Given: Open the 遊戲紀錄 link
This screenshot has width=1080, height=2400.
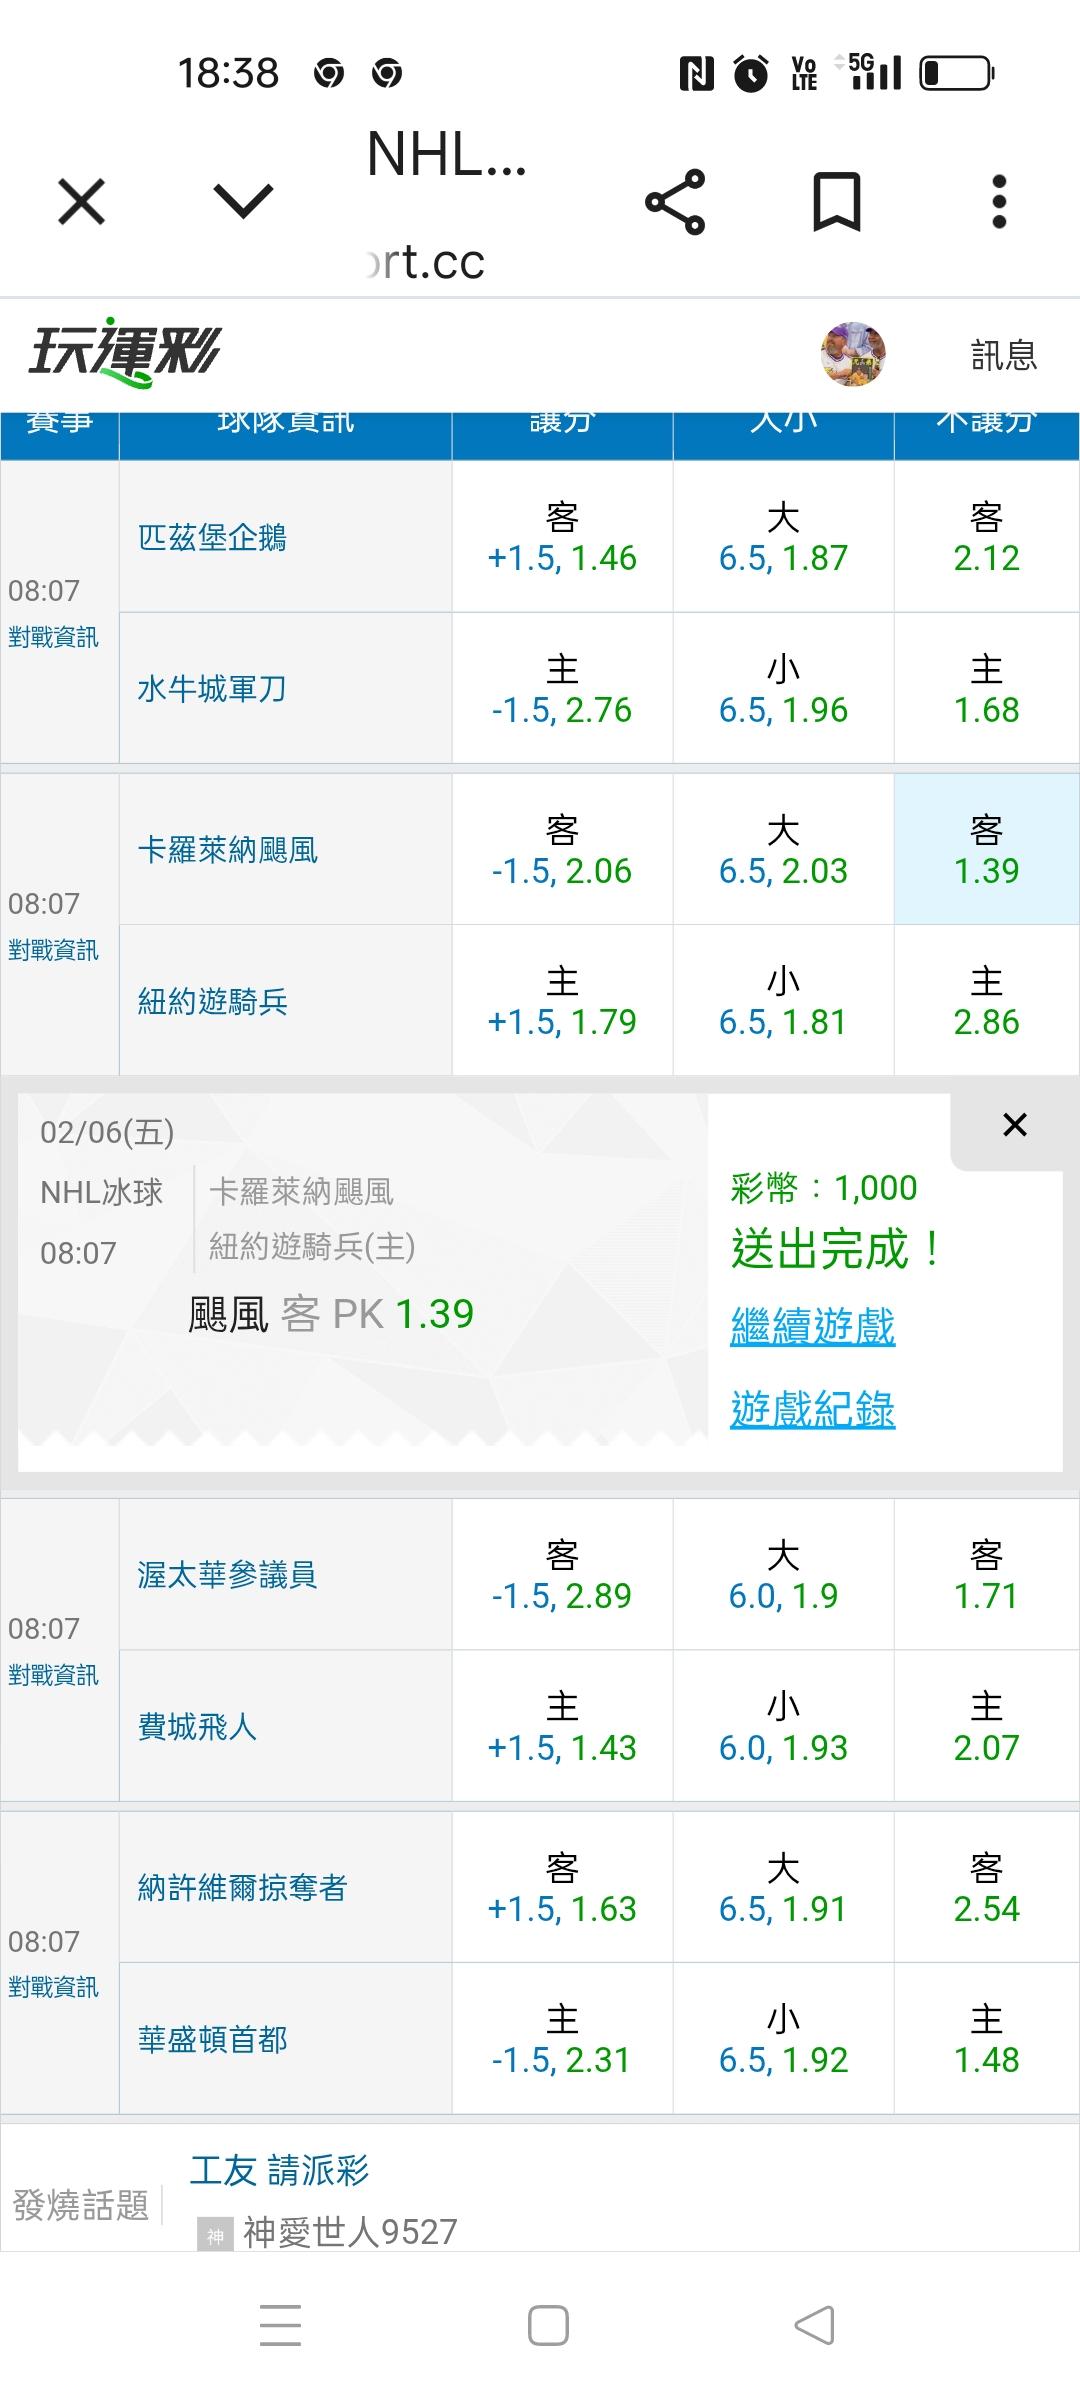Looking at the screenshot, I should coord(812,1409).
